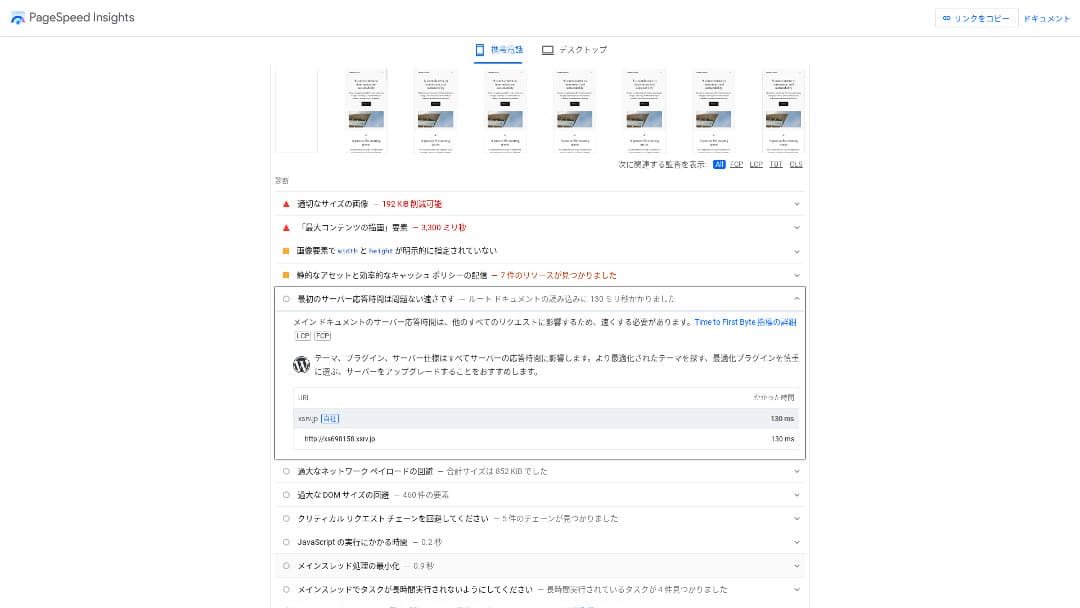Click red triangle icon beside 適切なサイズの画像

286,204
